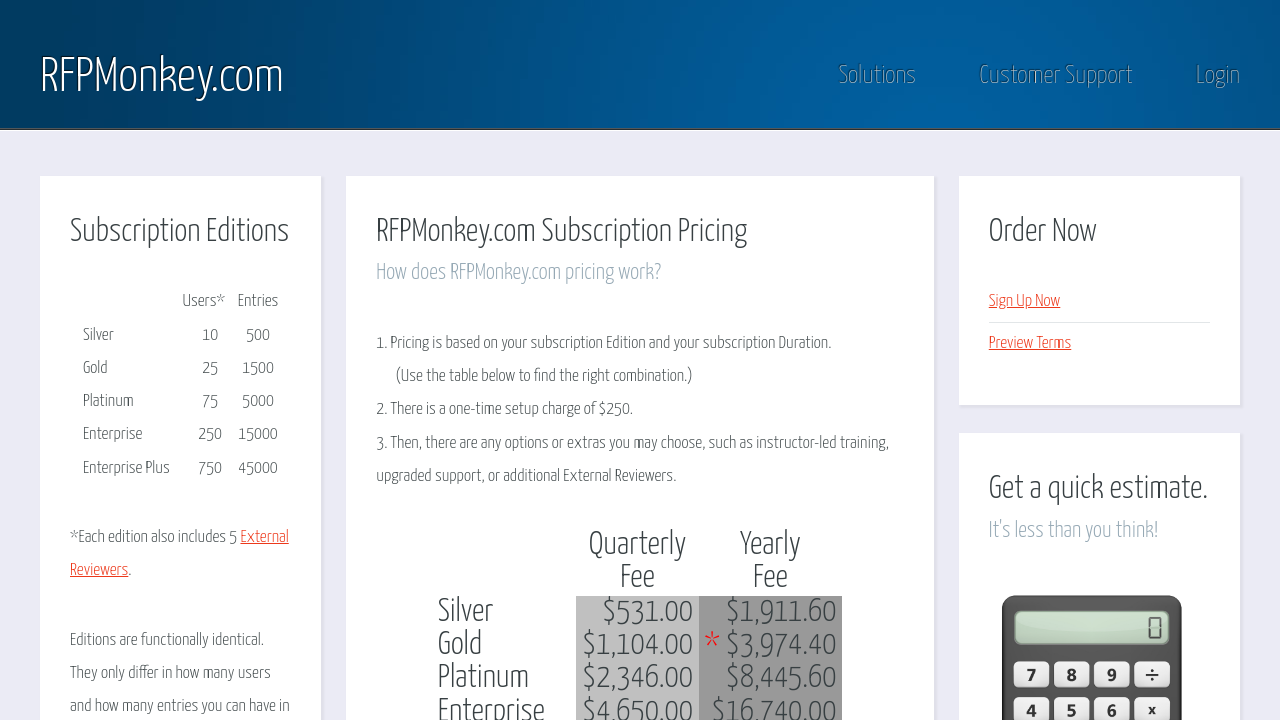Go to Customer Support in the navigation
Viewport: 1280px width, 720px height.
tap(1055, 75)
